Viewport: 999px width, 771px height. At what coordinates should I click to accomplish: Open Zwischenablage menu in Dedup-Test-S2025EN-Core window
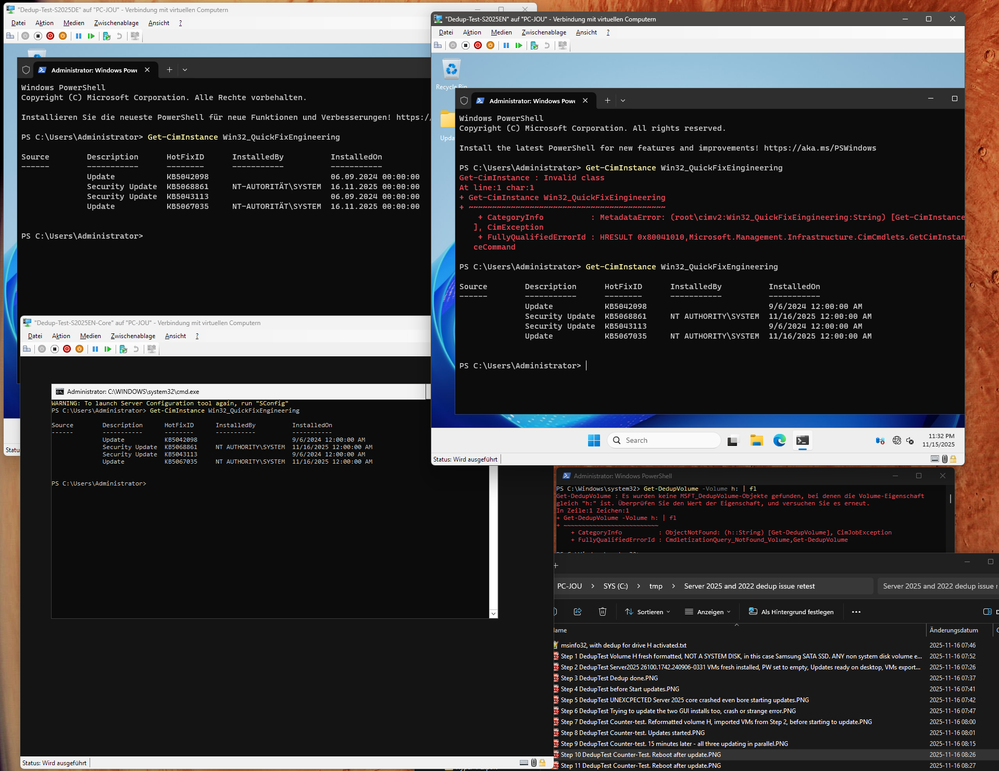pyautogui.click(x=133, y=336)
